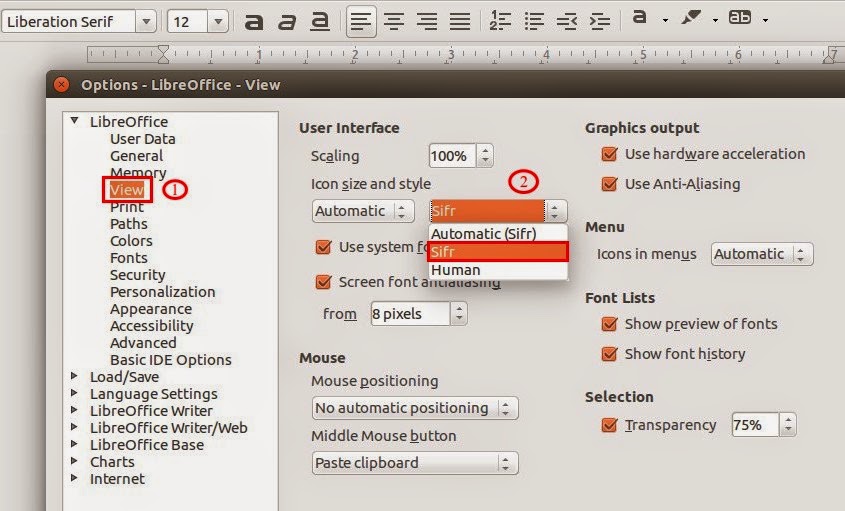Click the horizontal ruler left indent marker
This screenshot has width=845, height=511.
(163, 54)
